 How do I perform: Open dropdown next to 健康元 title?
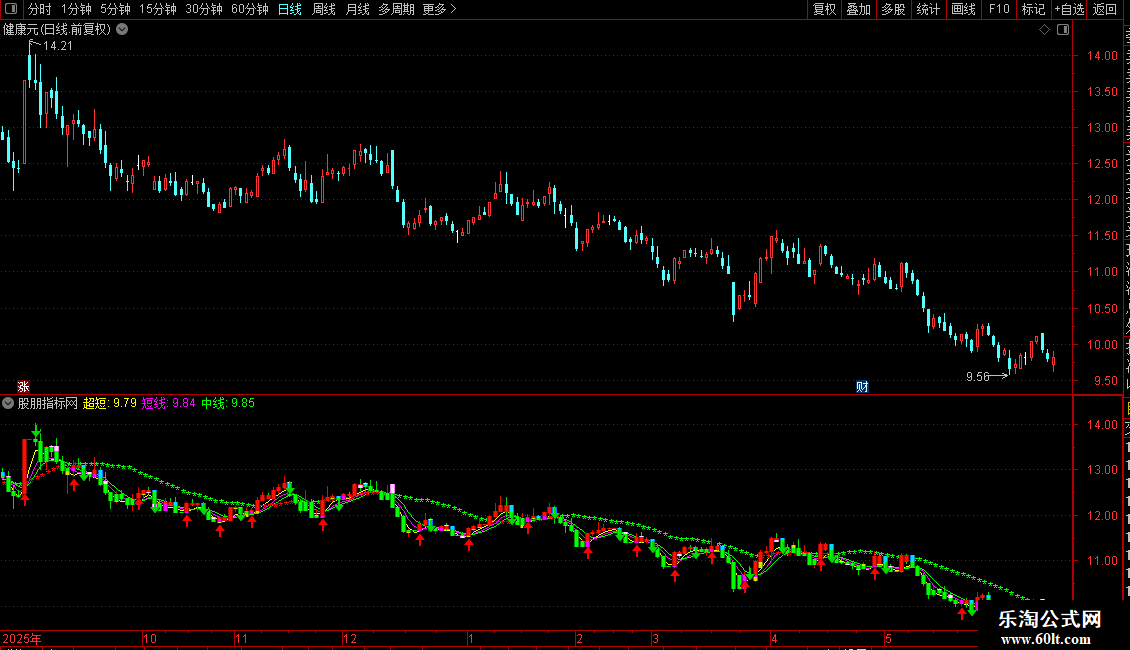[x=123, y=29]
